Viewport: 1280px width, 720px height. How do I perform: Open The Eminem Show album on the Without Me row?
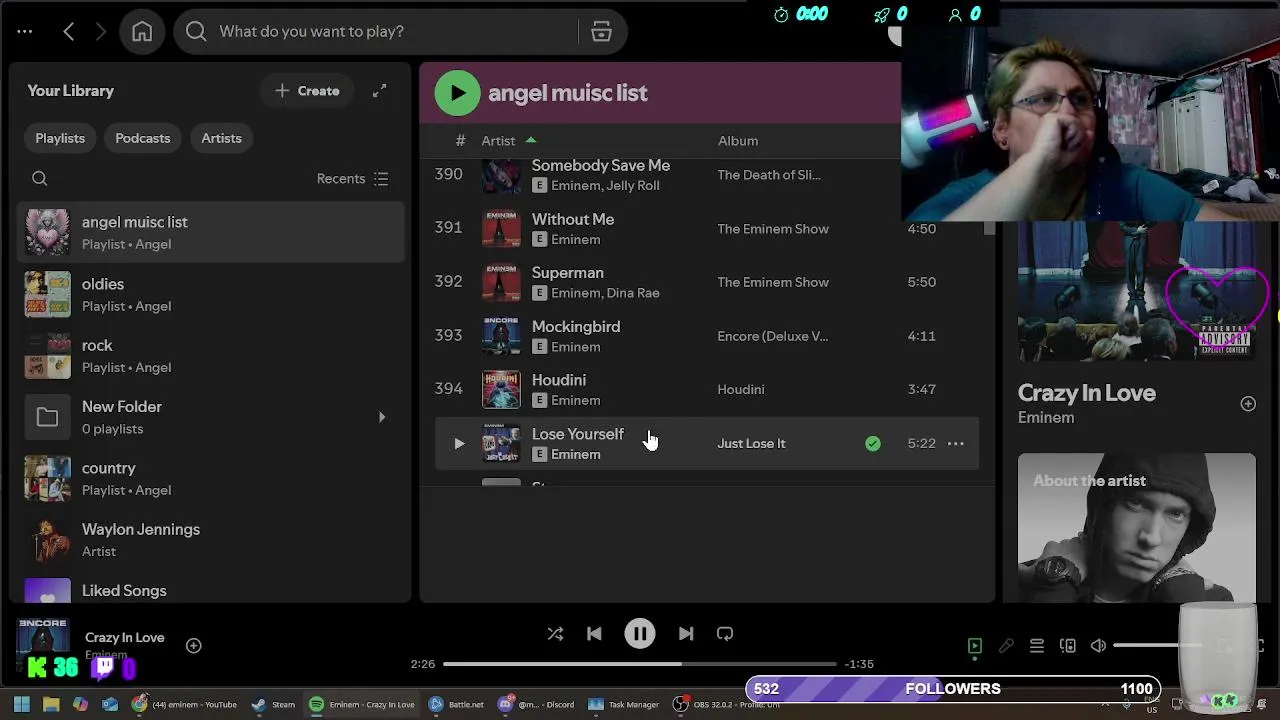click(773, 229)
